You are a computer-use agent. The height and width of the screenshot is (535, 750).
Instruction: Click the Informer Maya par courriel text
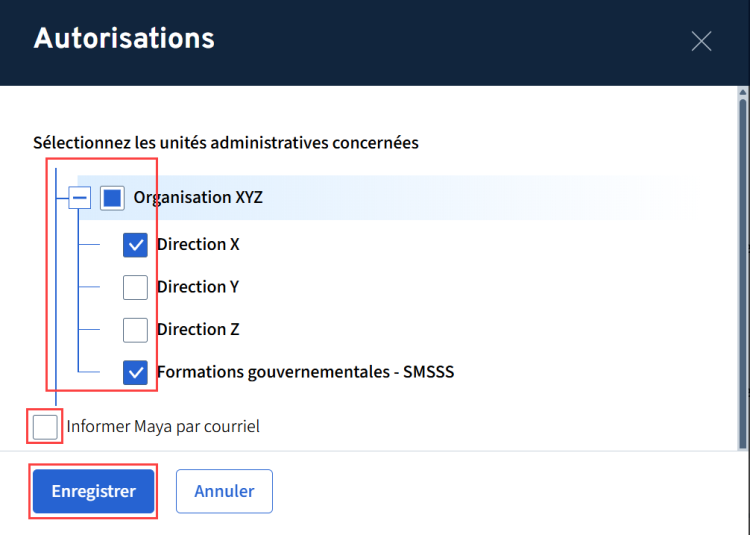click(163, 427)
